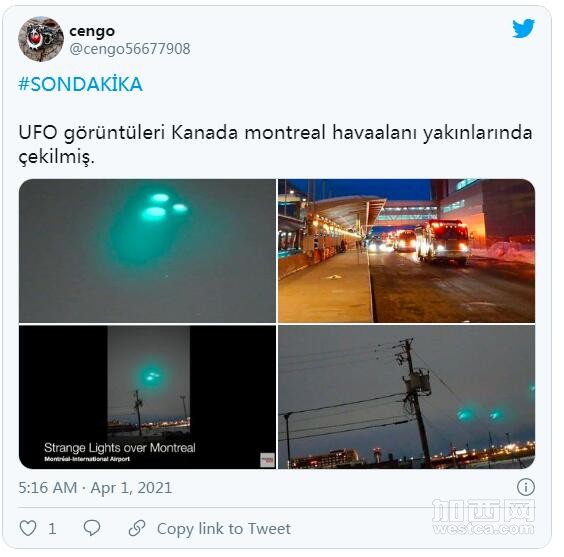Open the 5:16 AM Apr 1, 2021 timestamp
This screenshot has width=564, height=557.
[95, 488]
